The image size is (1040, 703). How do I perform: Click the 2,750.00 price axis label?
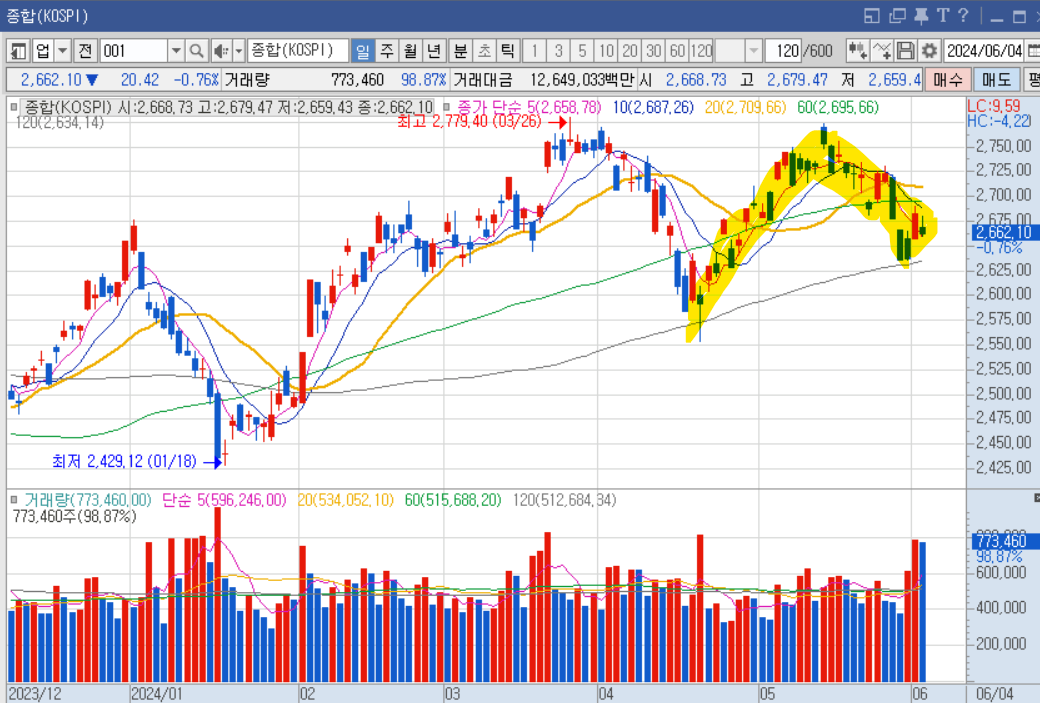1004,146
